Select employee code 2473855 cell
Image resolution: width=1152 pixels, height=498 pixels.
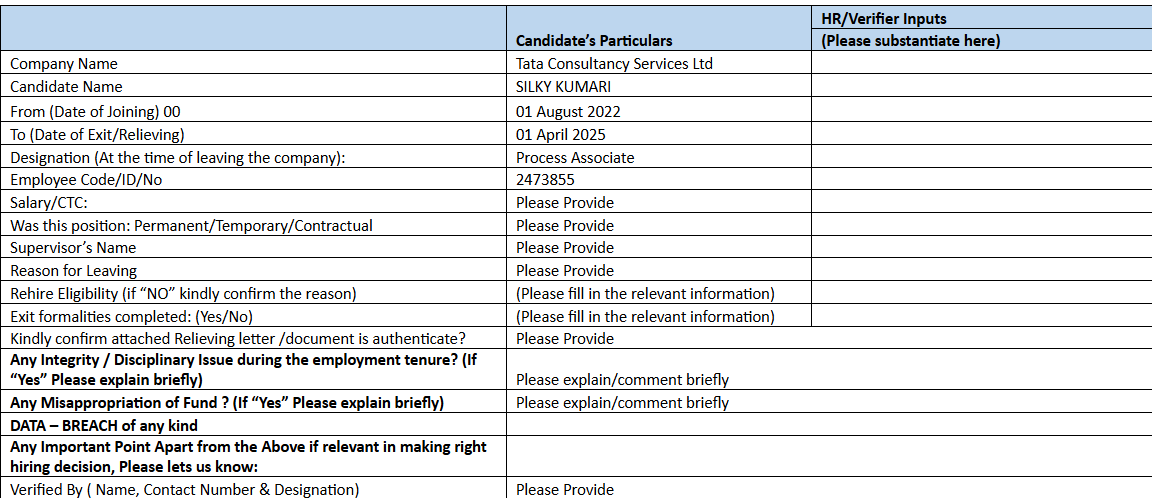pyautogui.click(x=545, y=180)
